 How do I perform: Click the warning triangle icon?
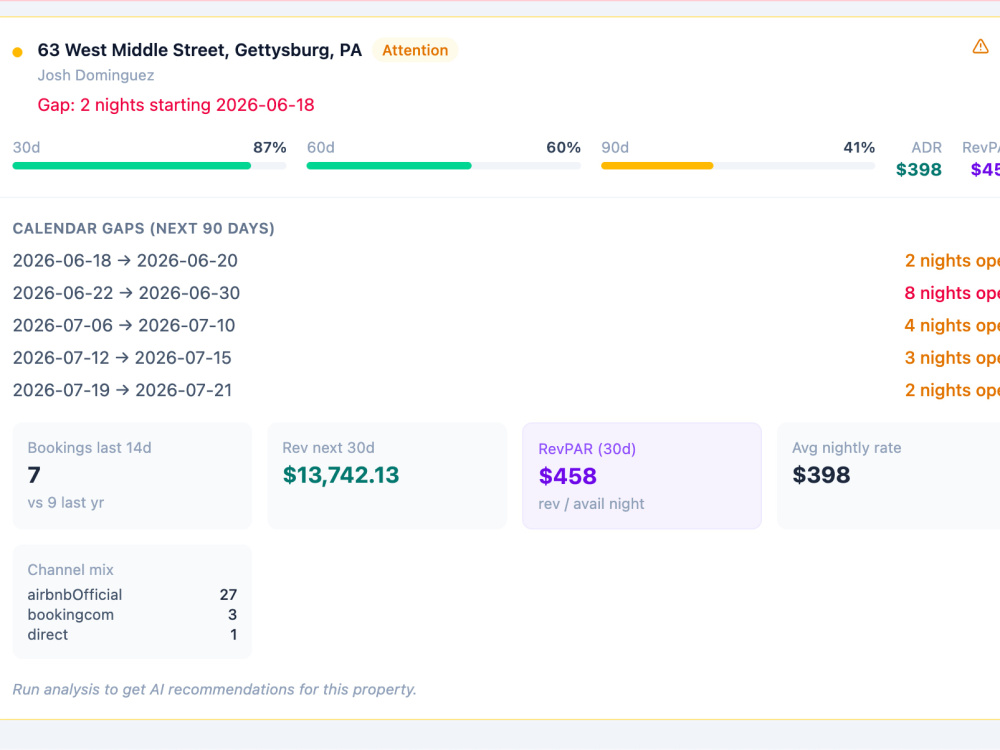pyautogui.click(x=980, y=47)
